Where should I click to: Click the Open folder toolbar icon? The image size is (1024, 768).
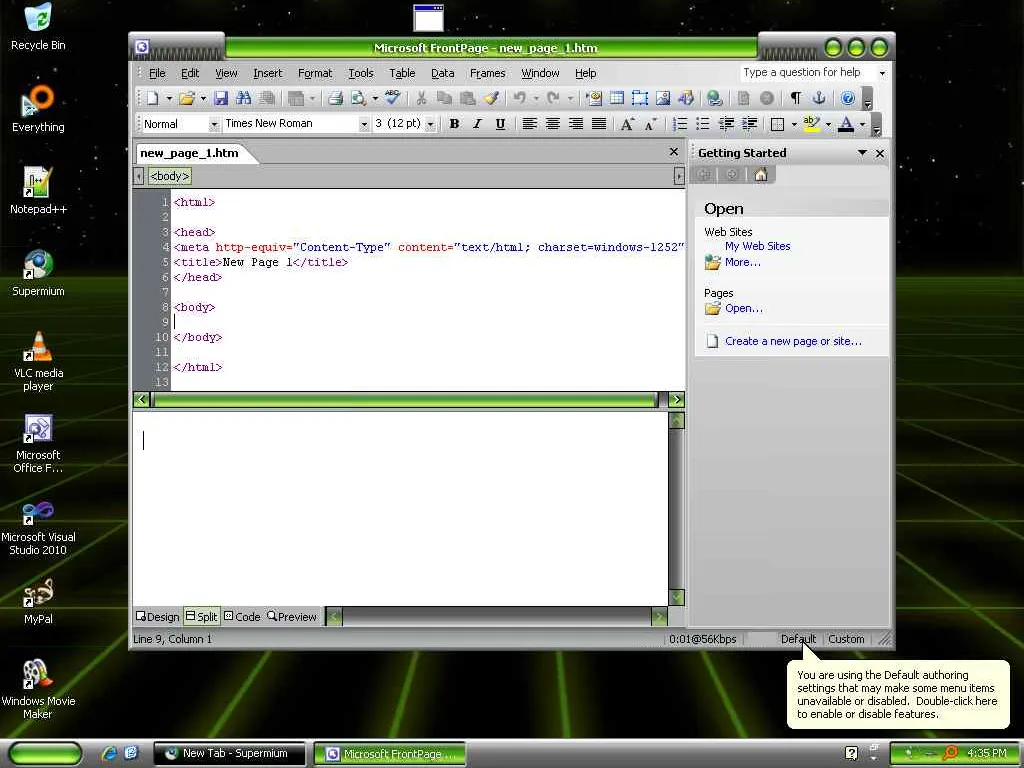click(x=187, y=99)
